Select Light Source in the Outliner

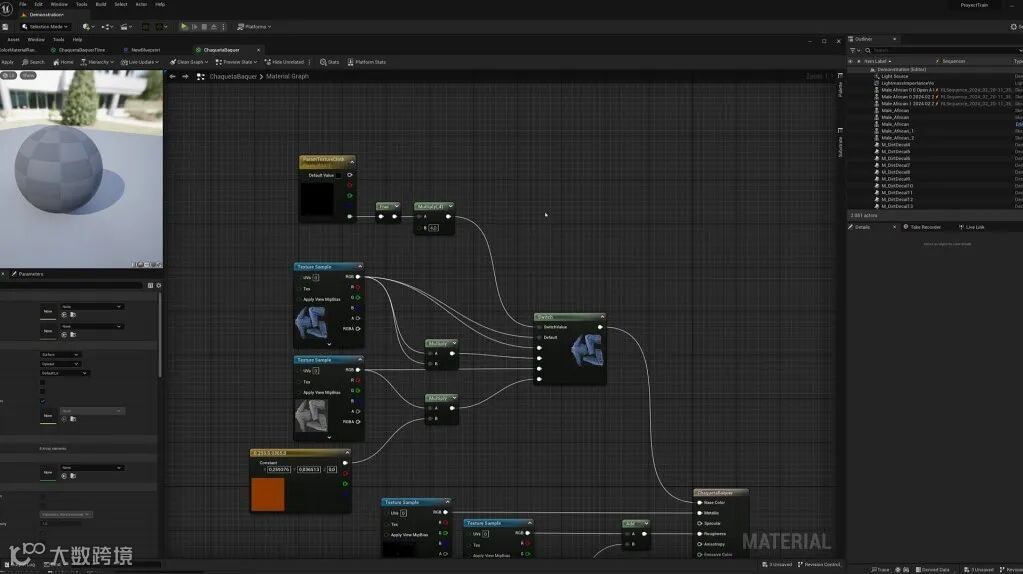point(894,76)
